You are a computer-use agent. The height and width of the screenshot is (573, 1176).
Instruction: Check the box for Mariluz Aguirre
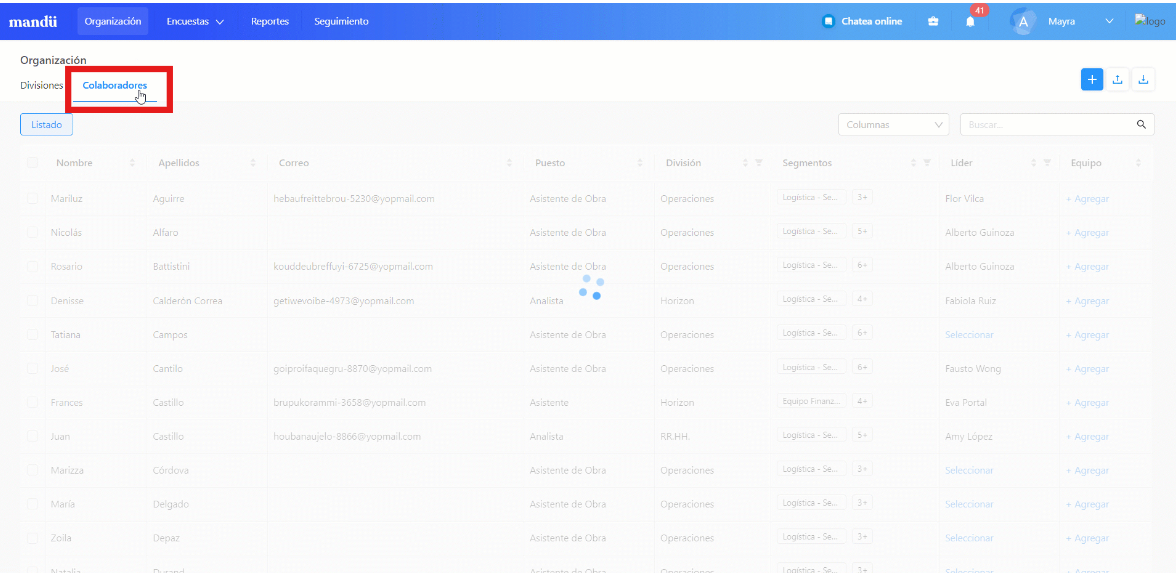(x=32, y=199)
